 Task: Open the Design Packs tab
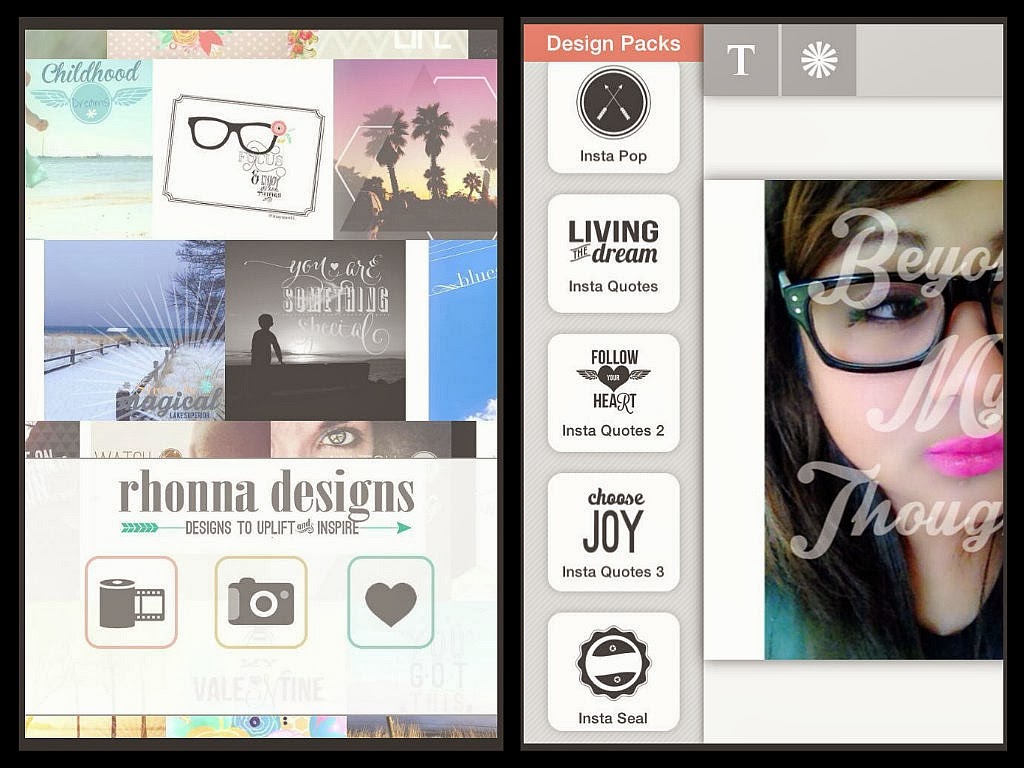pos(613,44)
